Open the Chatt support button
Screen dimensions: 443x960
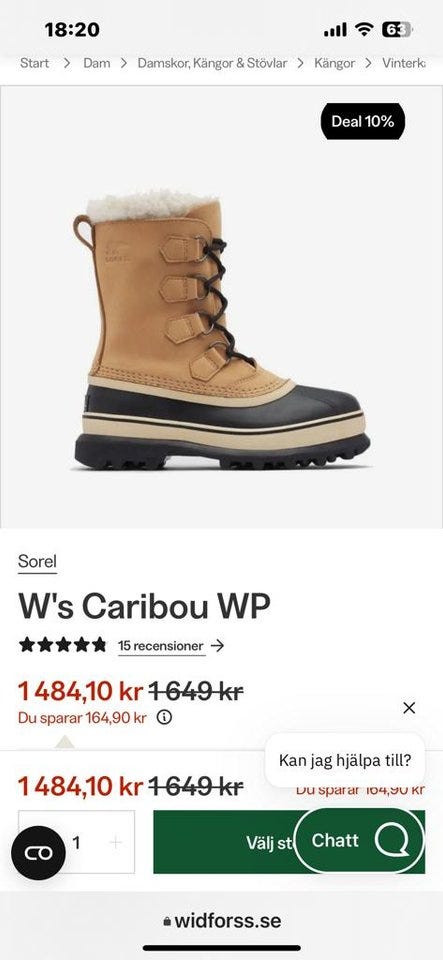(359, 841)
